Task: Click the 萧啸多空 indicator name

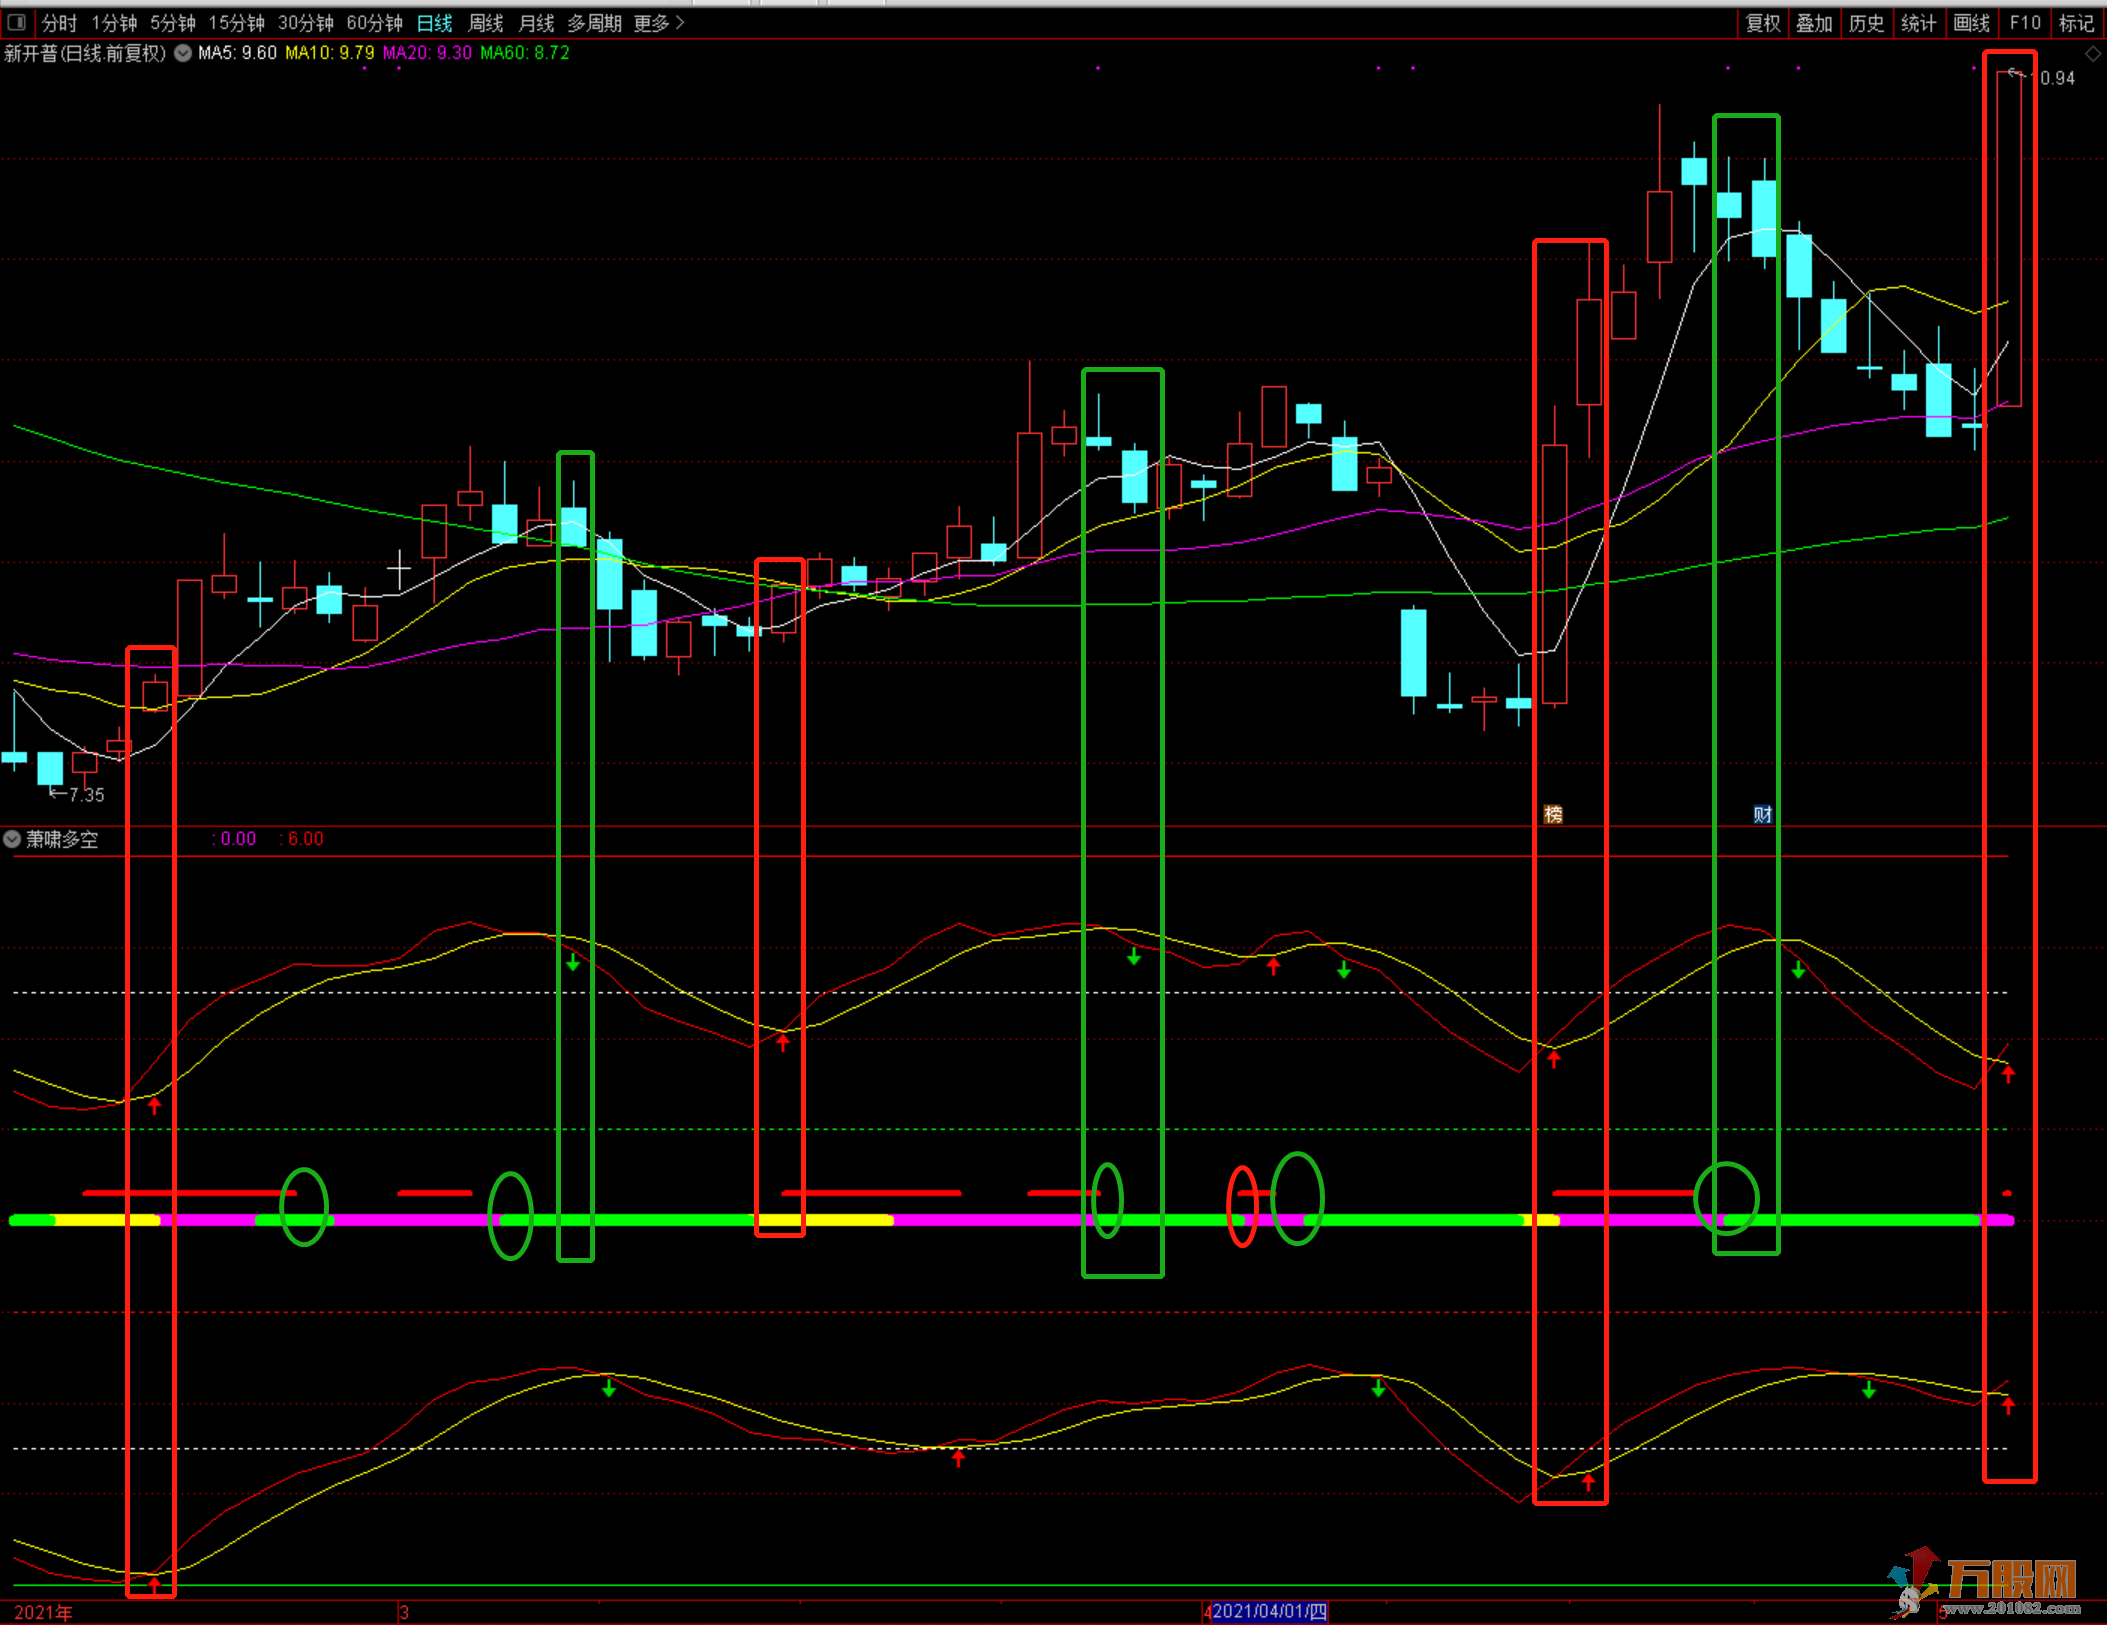Action: pyautogui.click(x=62, y=839)
